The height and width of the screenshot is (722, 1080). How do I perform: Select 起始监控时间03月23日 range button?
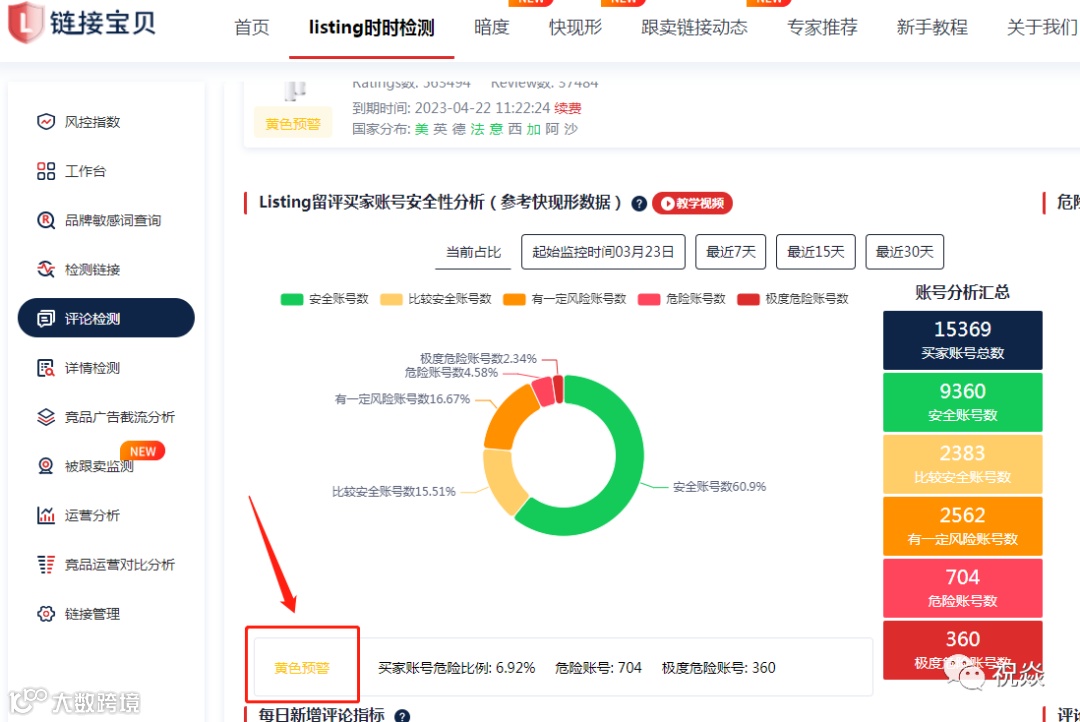click(x=603, y=252)
